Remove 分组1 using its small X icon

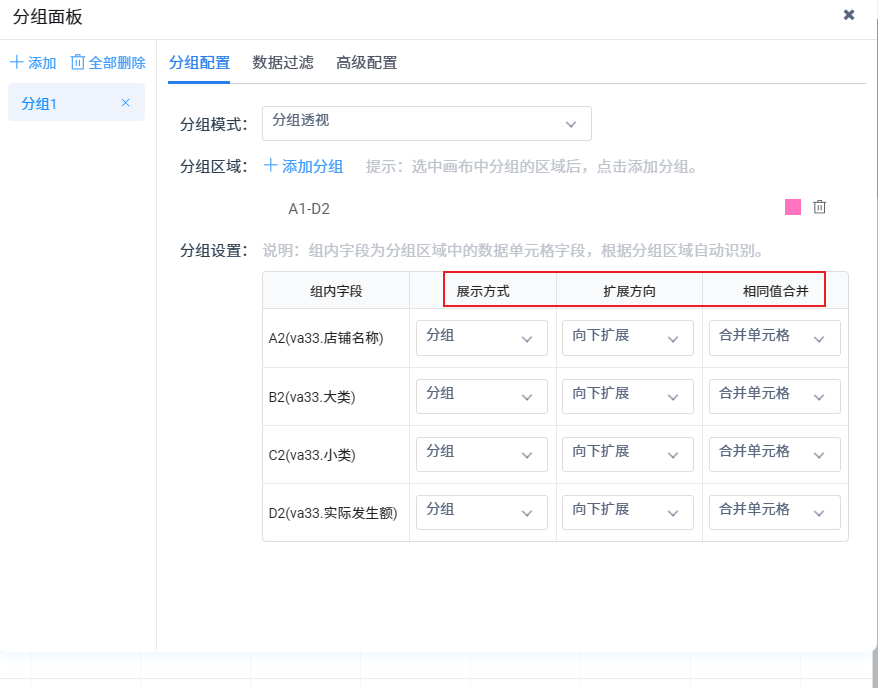coord(126,103)
